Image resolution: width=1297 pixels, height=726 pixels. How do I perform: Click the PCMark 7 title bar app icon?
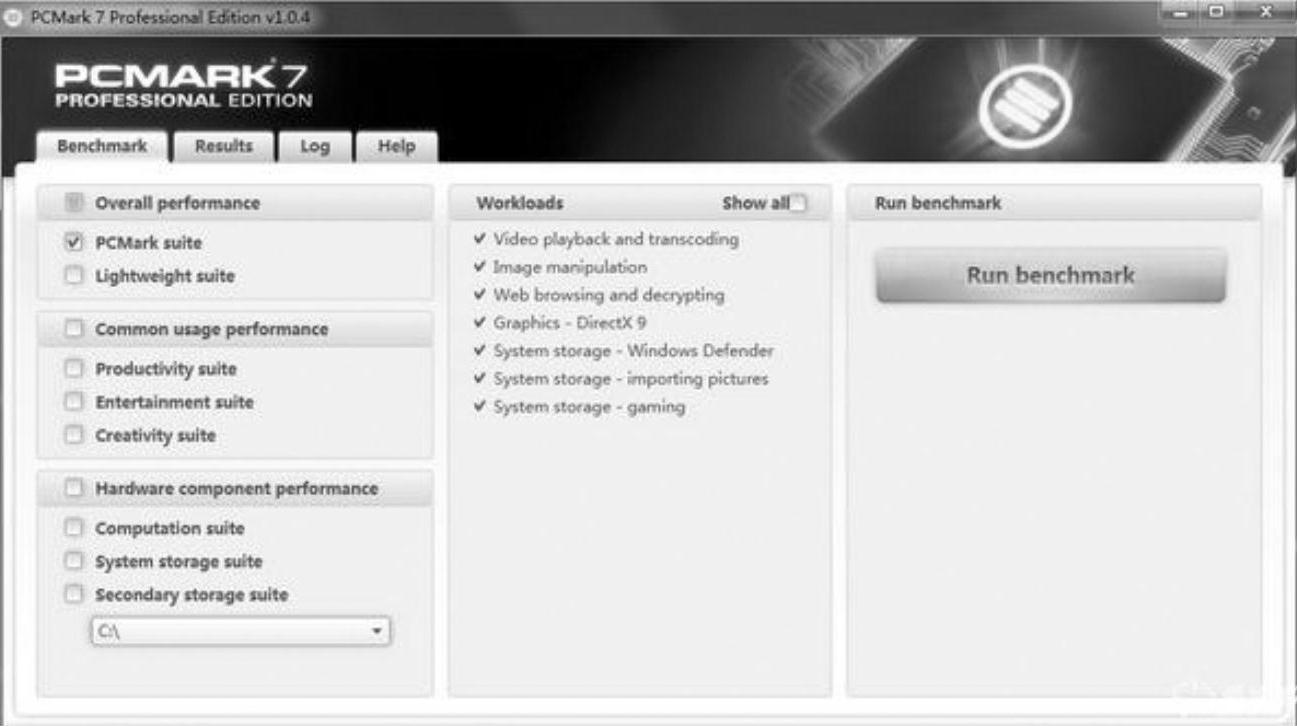point(14,19)
